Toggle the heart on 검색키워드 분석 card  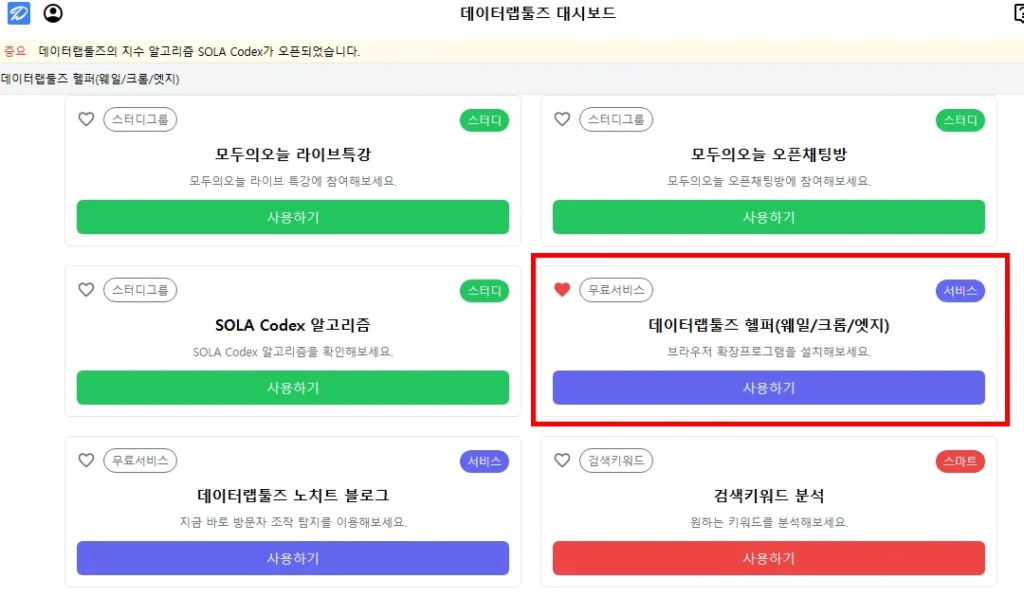562,461
